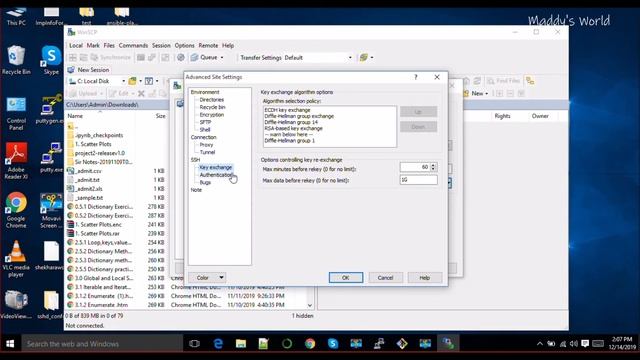Click the max data before rekey field

point(418,180)
